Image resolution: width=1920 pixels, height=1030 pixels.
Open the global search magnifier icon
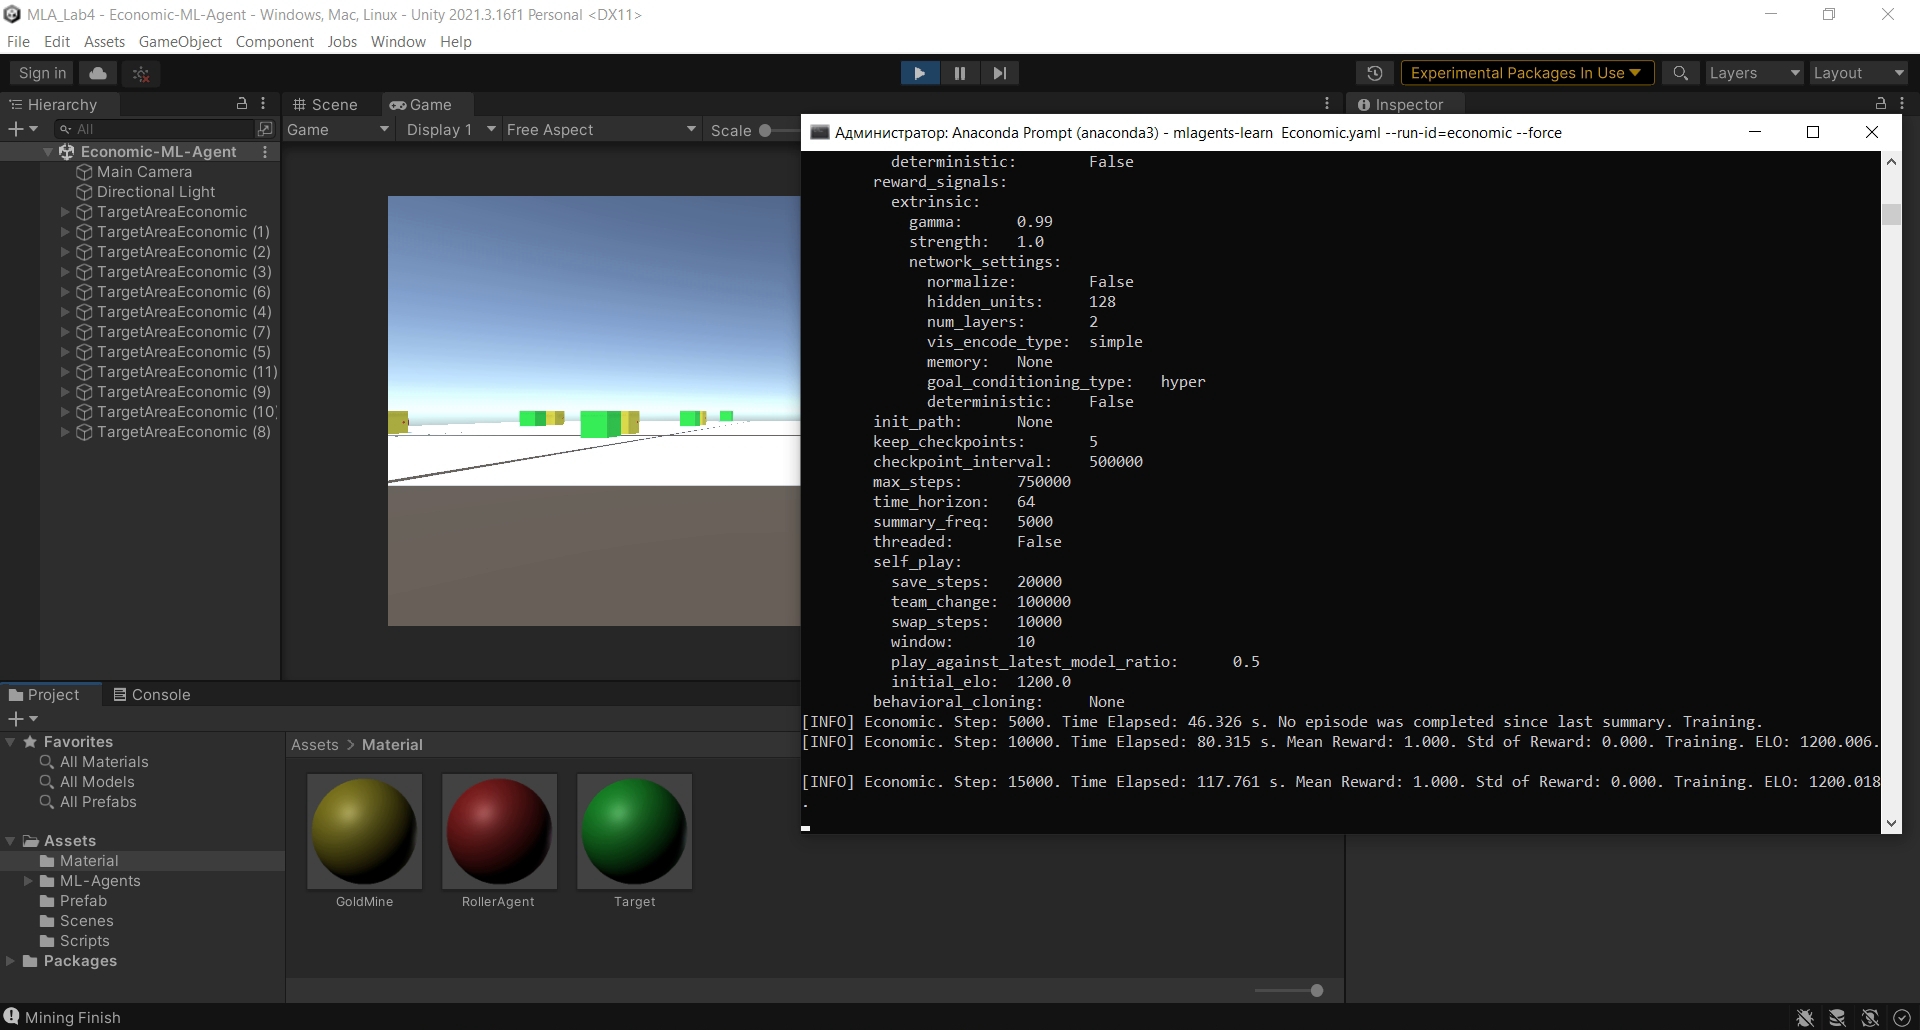(1681, 73)
